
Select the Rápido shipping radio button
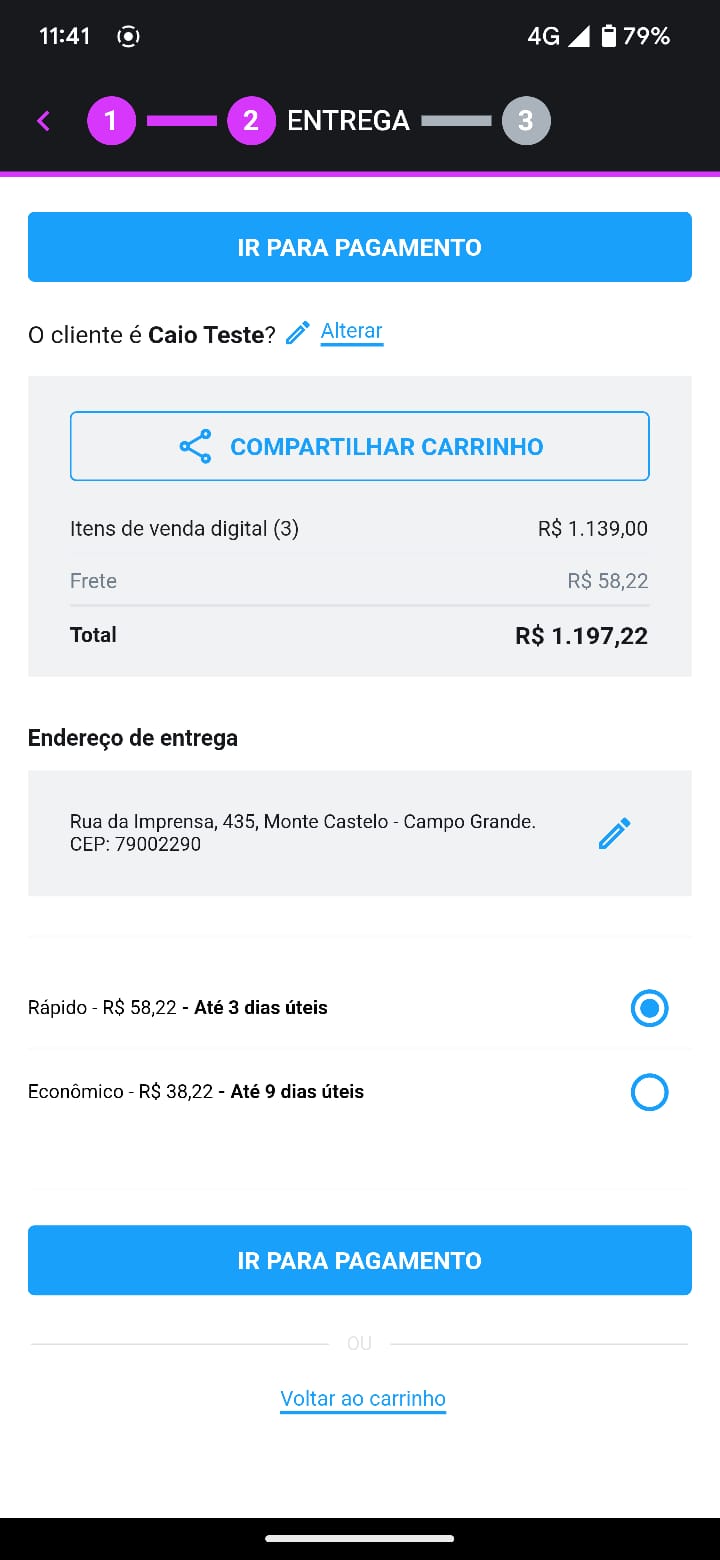pos(650,1008)
